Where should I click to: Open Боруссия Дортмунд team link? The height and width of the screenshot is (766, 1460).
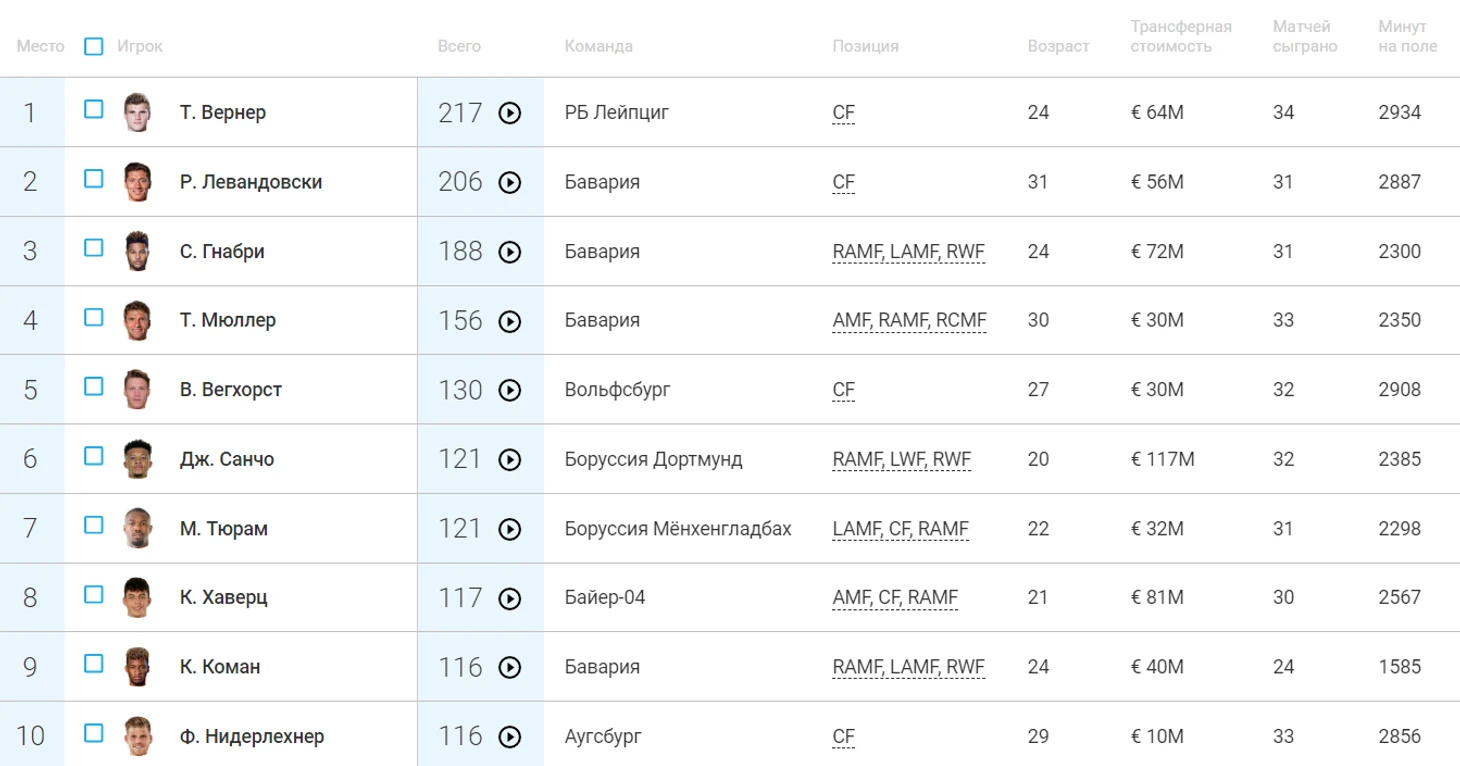coord(653,459)
